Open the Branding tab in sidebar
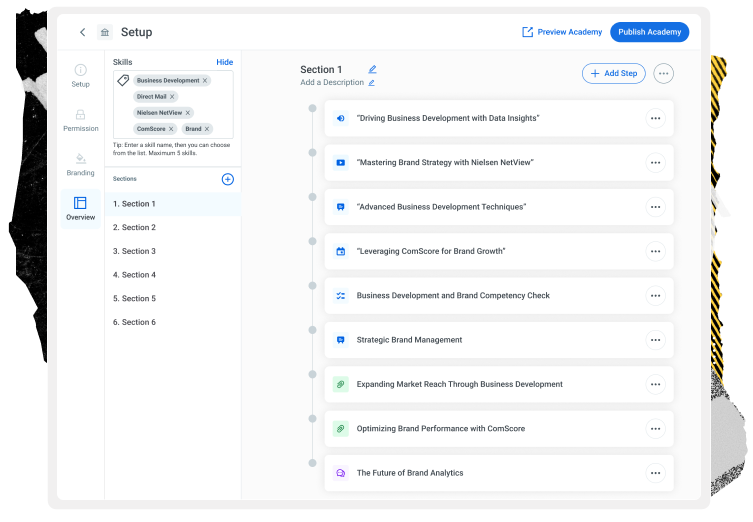This screenshot has height=522, width=753. [x=80, y=164]
